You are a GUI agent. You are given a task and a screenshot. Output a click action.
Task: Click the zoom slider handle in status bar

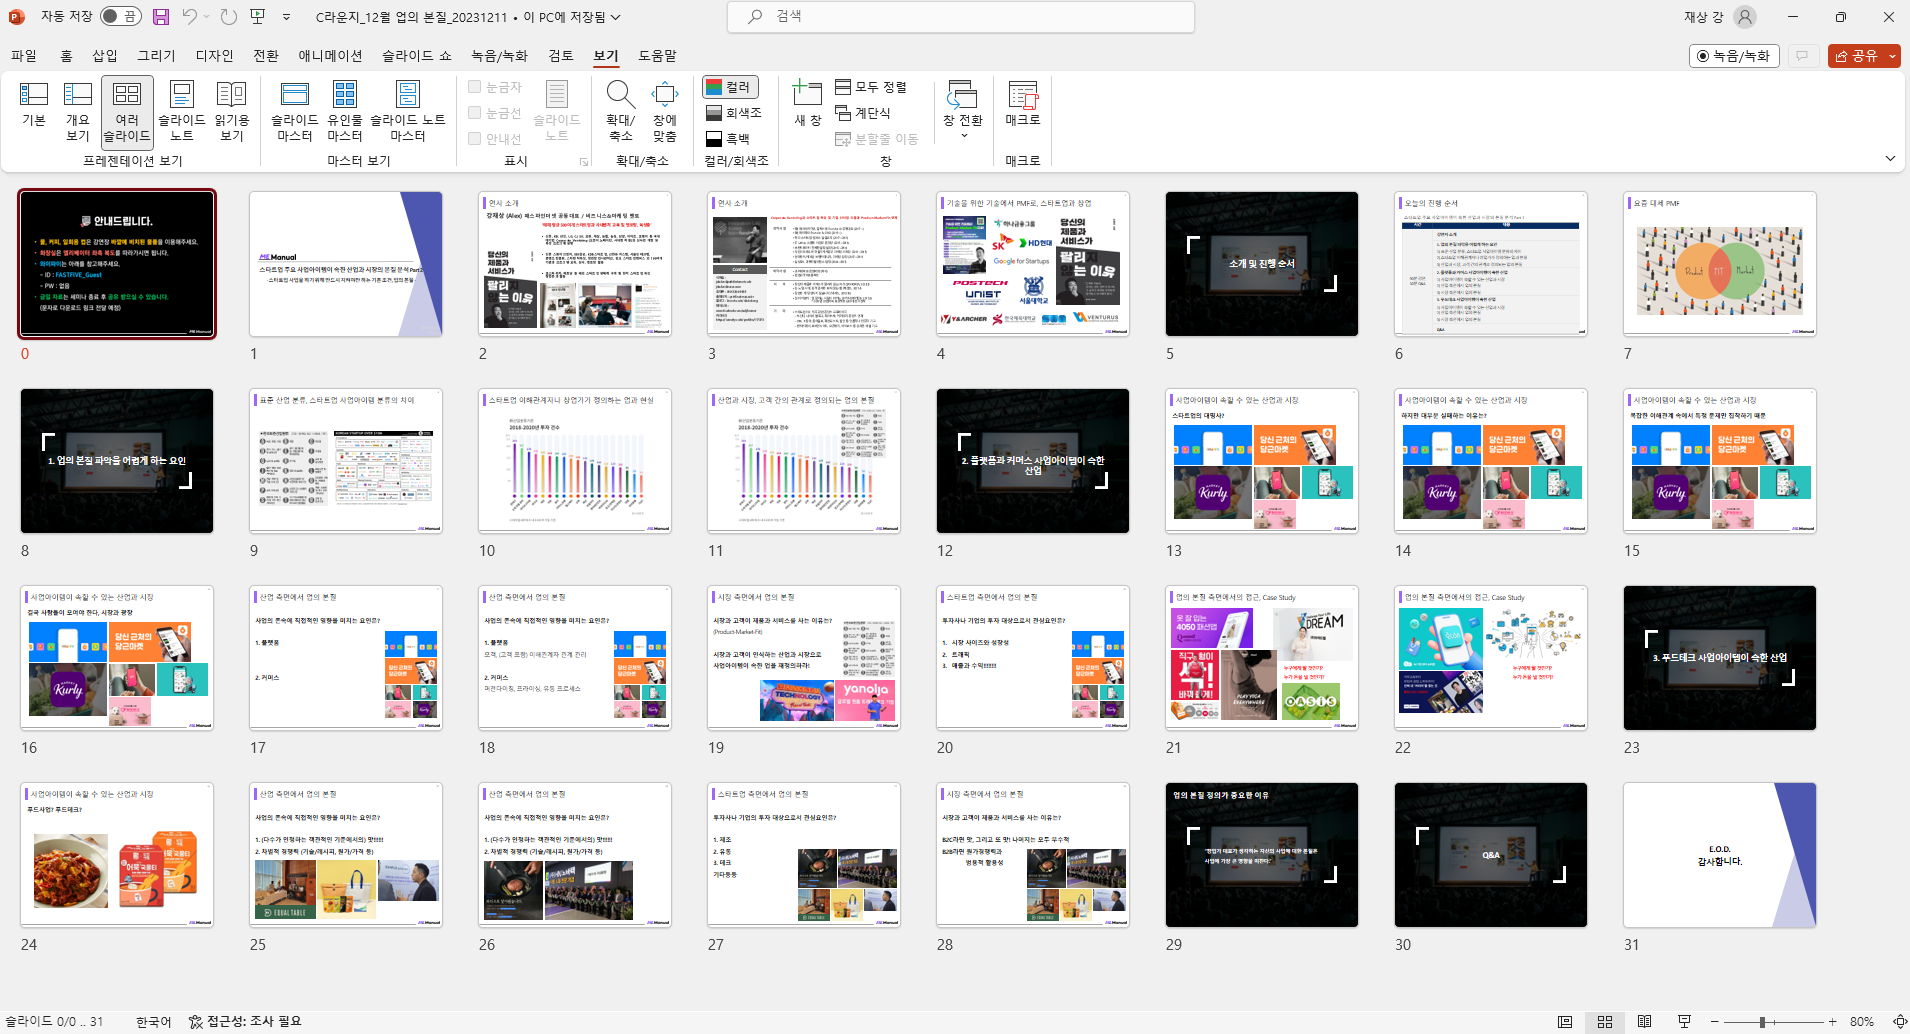click(1762, 1021)
